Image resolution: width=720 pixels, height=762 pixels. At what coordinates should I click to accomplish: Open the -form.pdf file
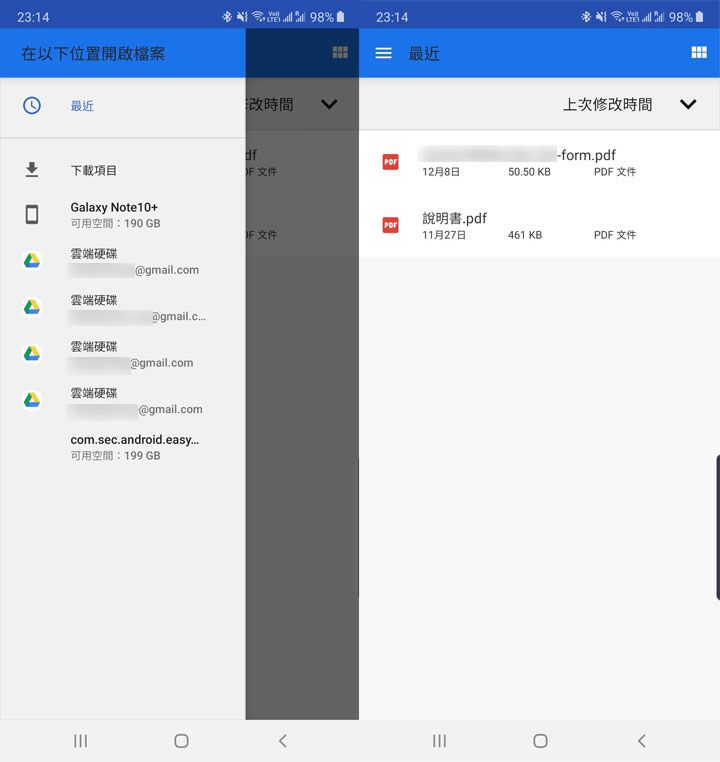[x=539, y=162]
